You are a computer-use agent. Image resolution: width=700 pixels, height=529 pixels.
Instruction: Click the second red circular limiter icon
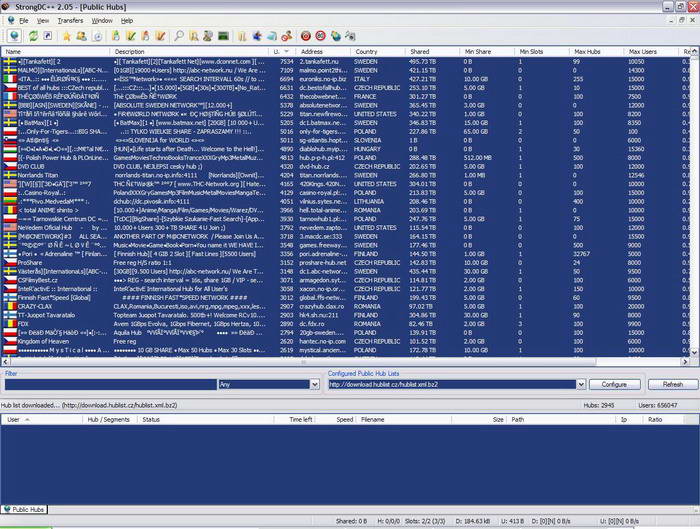[320, 36]
